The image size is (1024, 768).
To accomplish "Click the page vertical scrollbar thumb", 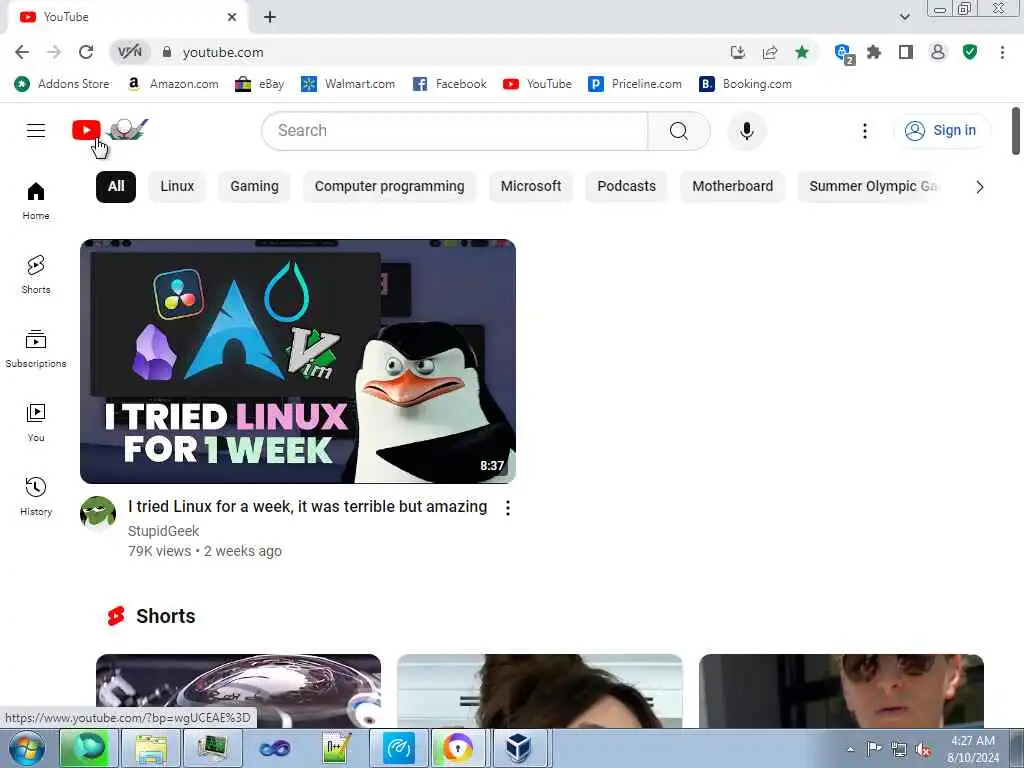I will click(x=1016, y=131).
